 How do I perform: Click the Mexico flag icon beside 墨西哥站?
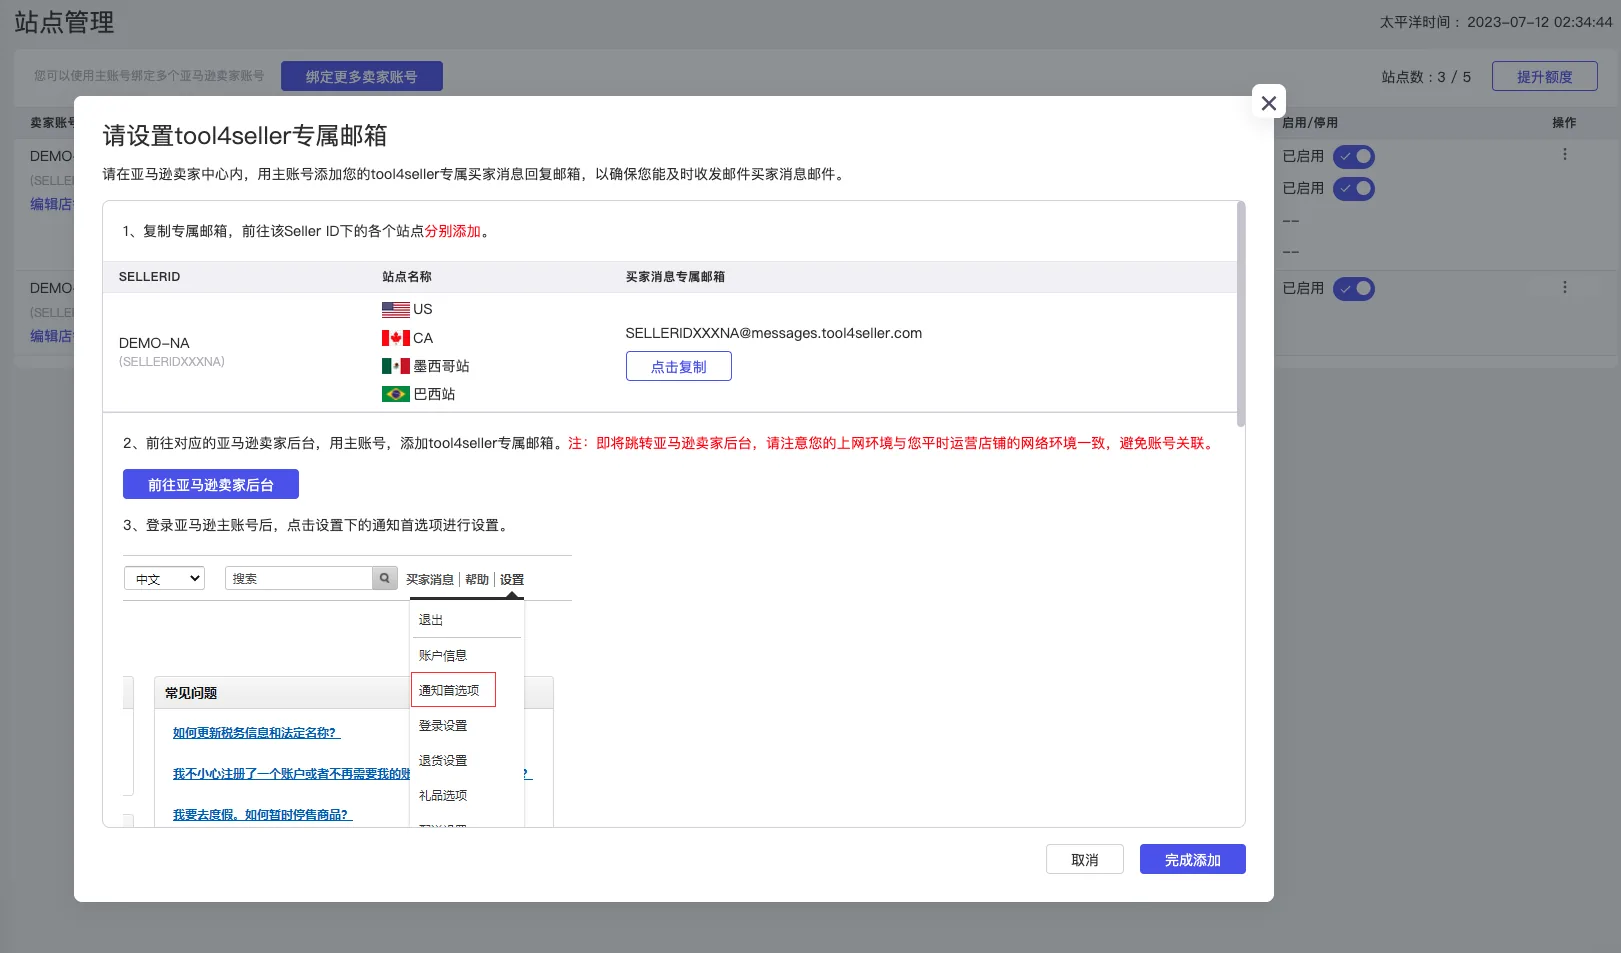click(x=396, y=366)
